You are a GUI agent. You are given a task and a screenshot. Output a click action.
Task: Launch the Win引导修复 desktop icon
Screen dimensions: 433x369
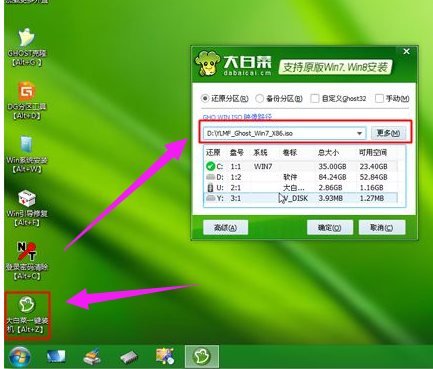pos(27,207)
